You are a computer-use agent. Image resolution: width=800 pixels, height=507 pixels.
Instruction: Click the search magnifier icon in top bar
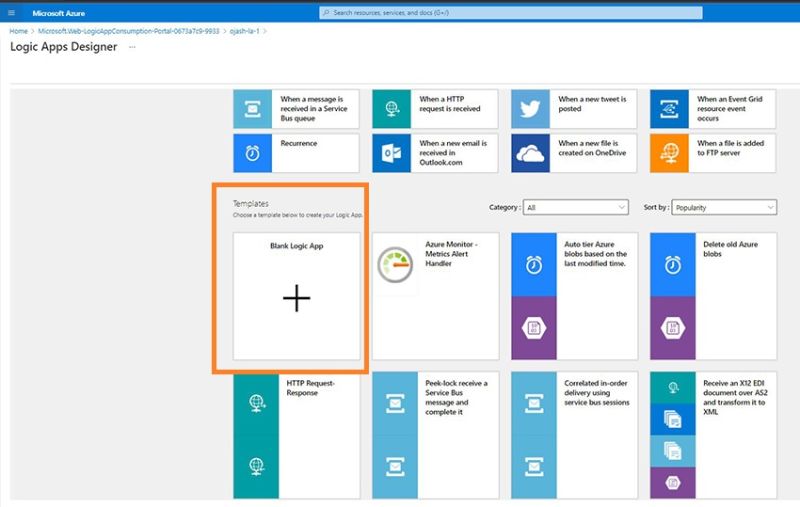[327, 13]
